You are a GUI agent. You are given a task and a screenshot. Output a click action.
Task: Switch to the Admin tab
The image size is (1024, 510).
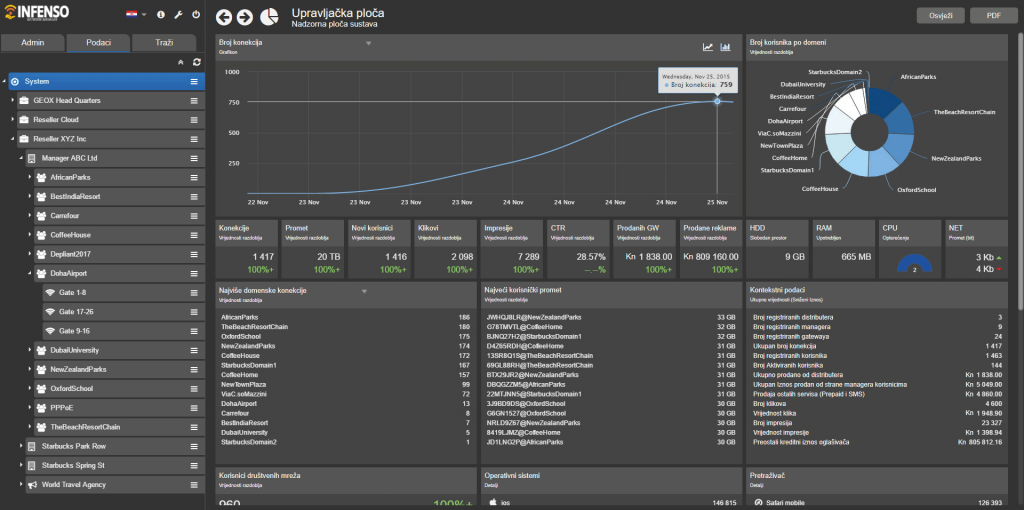[x=34, y=43]
